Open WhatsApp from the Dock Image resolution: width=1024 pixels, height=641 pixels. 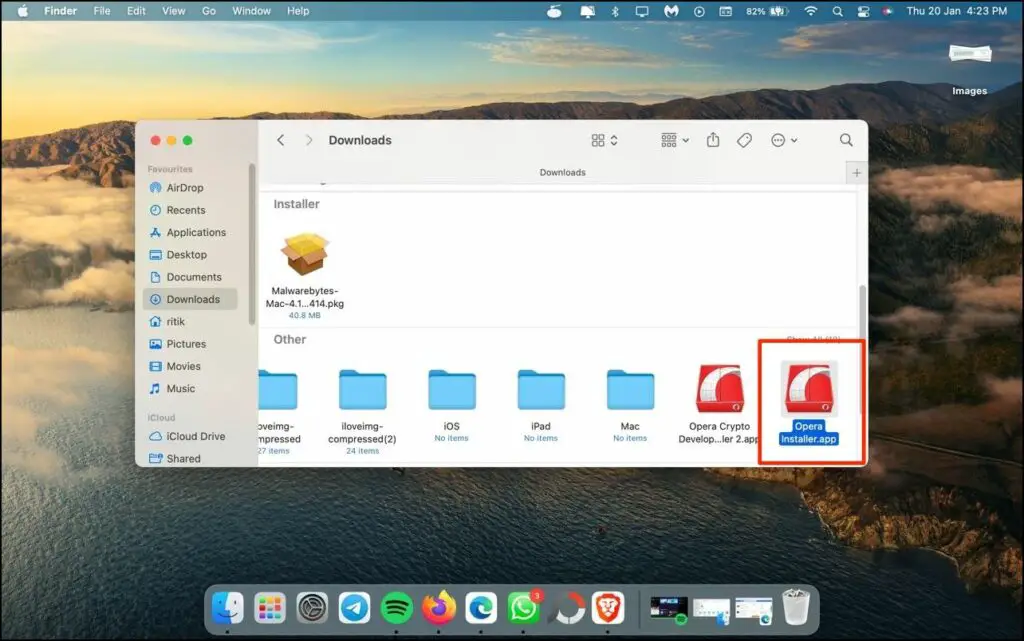click(x=524, y=608)
